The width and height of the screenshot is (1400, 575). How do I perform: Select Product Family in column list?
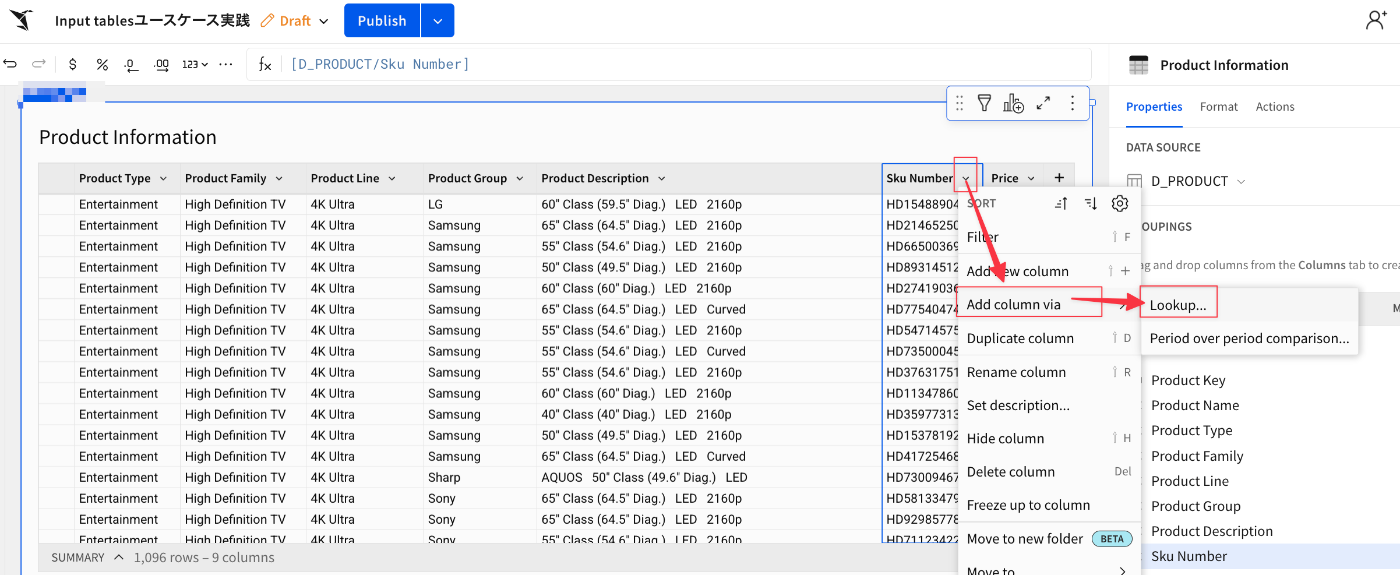(x=1197, y=456)
